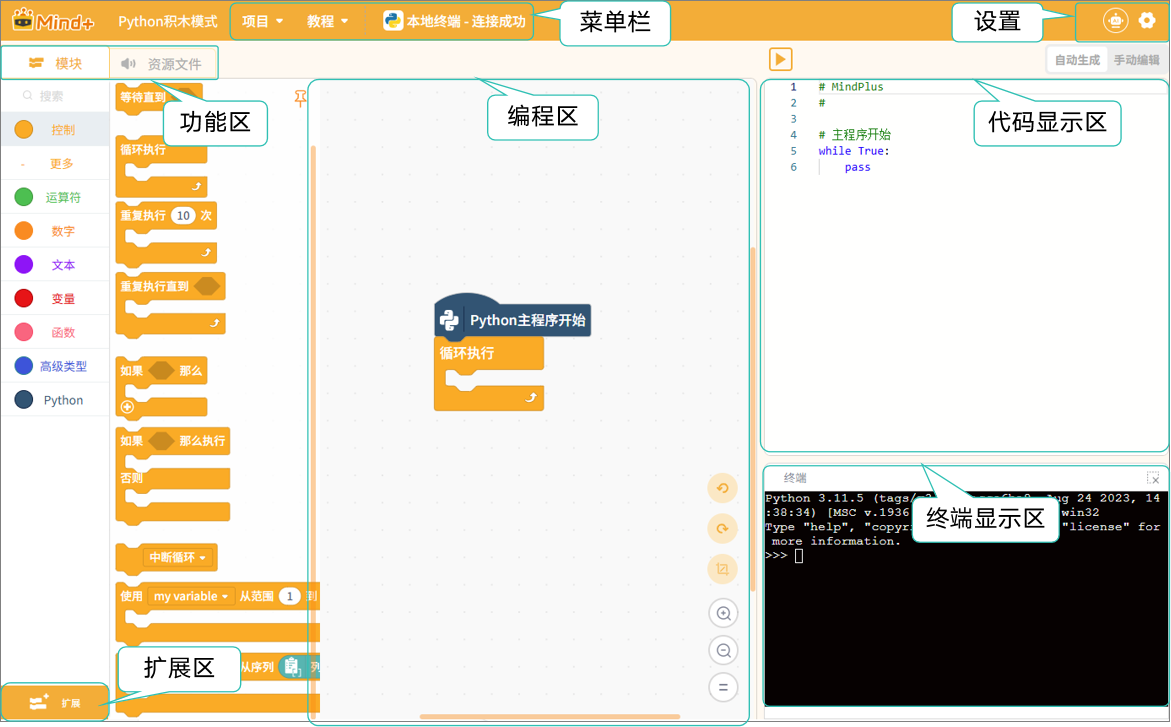Open the 项目 dropdown menu

pyautogui.click(x=263, y=21)
